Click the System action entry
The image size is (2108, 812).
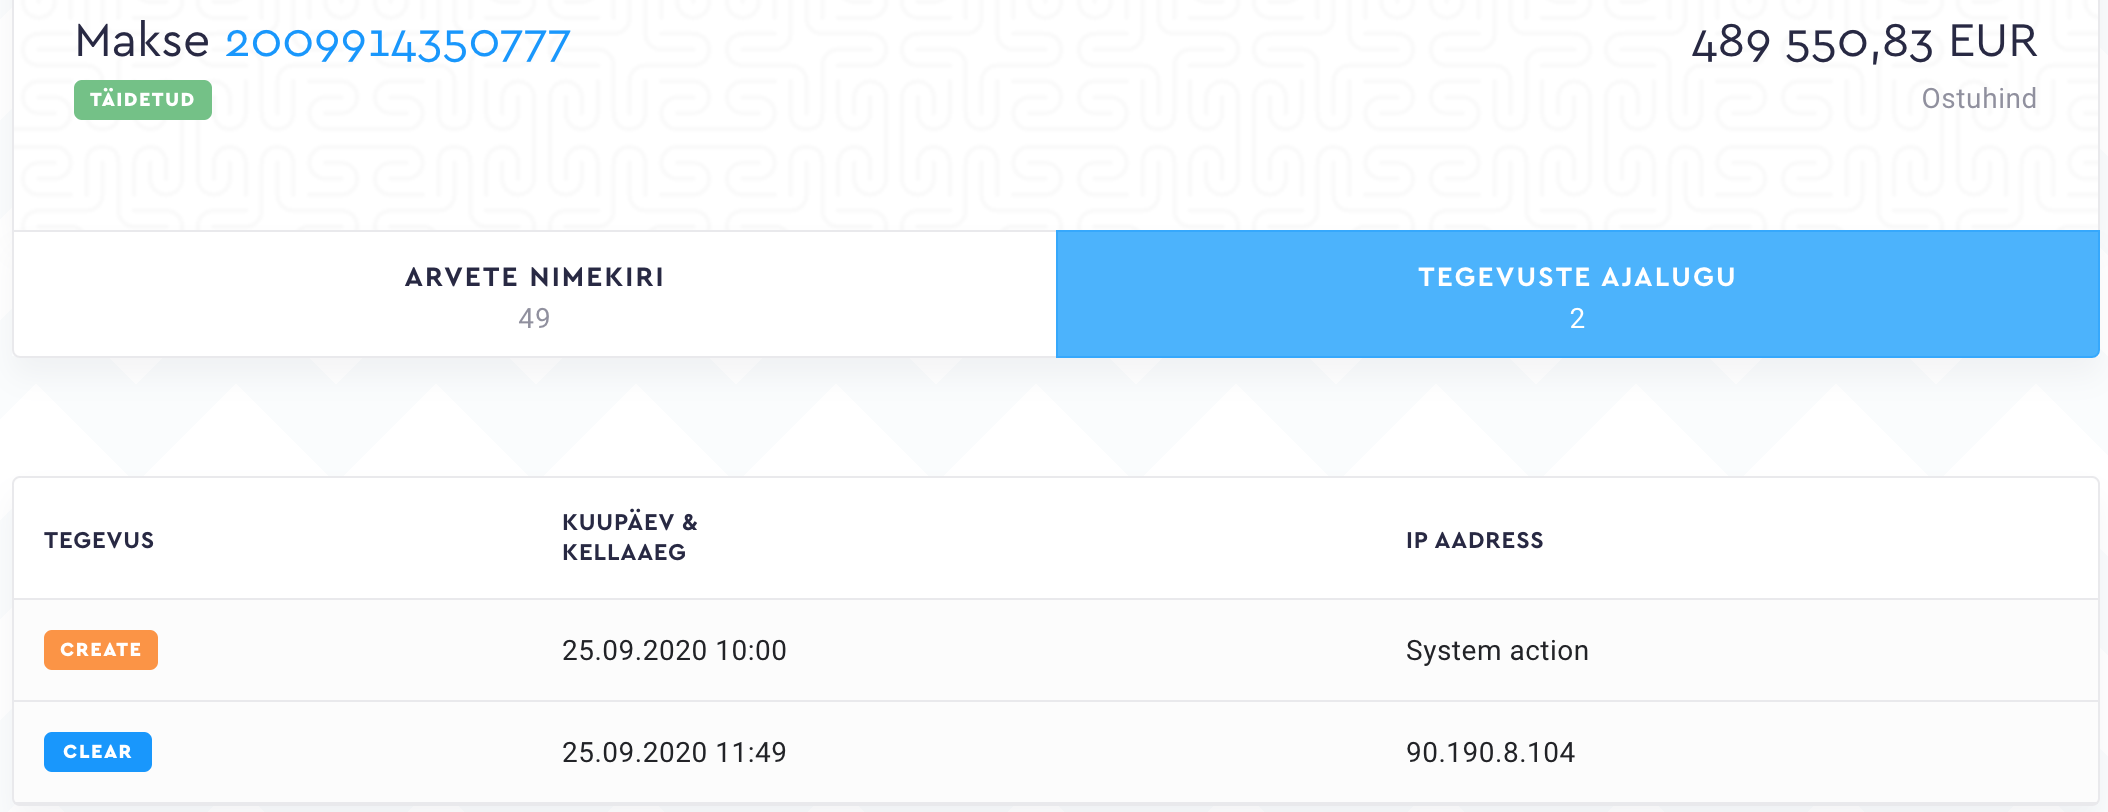[1497, 651]
